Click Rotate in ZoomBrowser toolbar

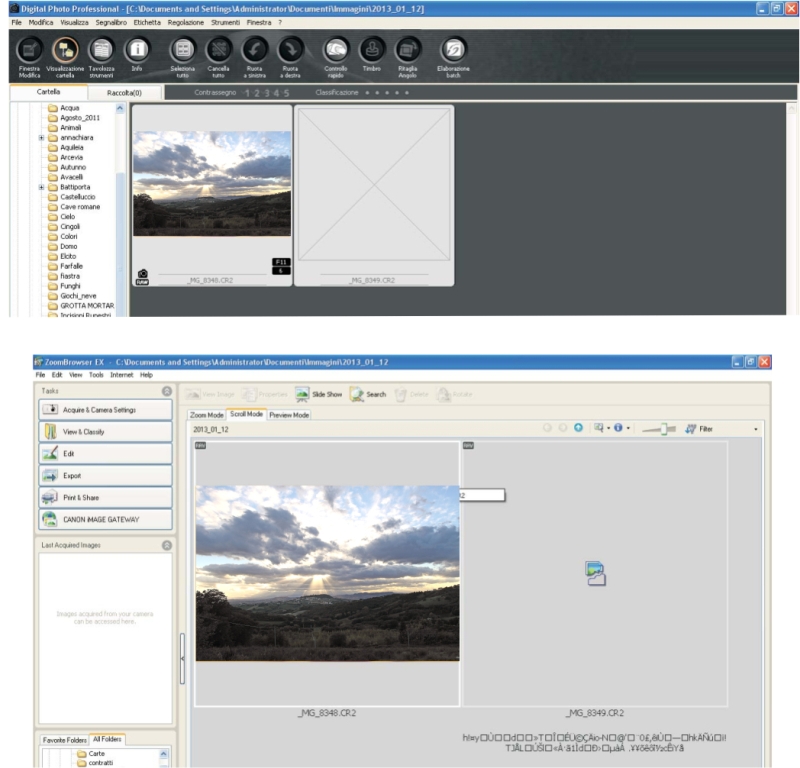click(x=454, y=394)
